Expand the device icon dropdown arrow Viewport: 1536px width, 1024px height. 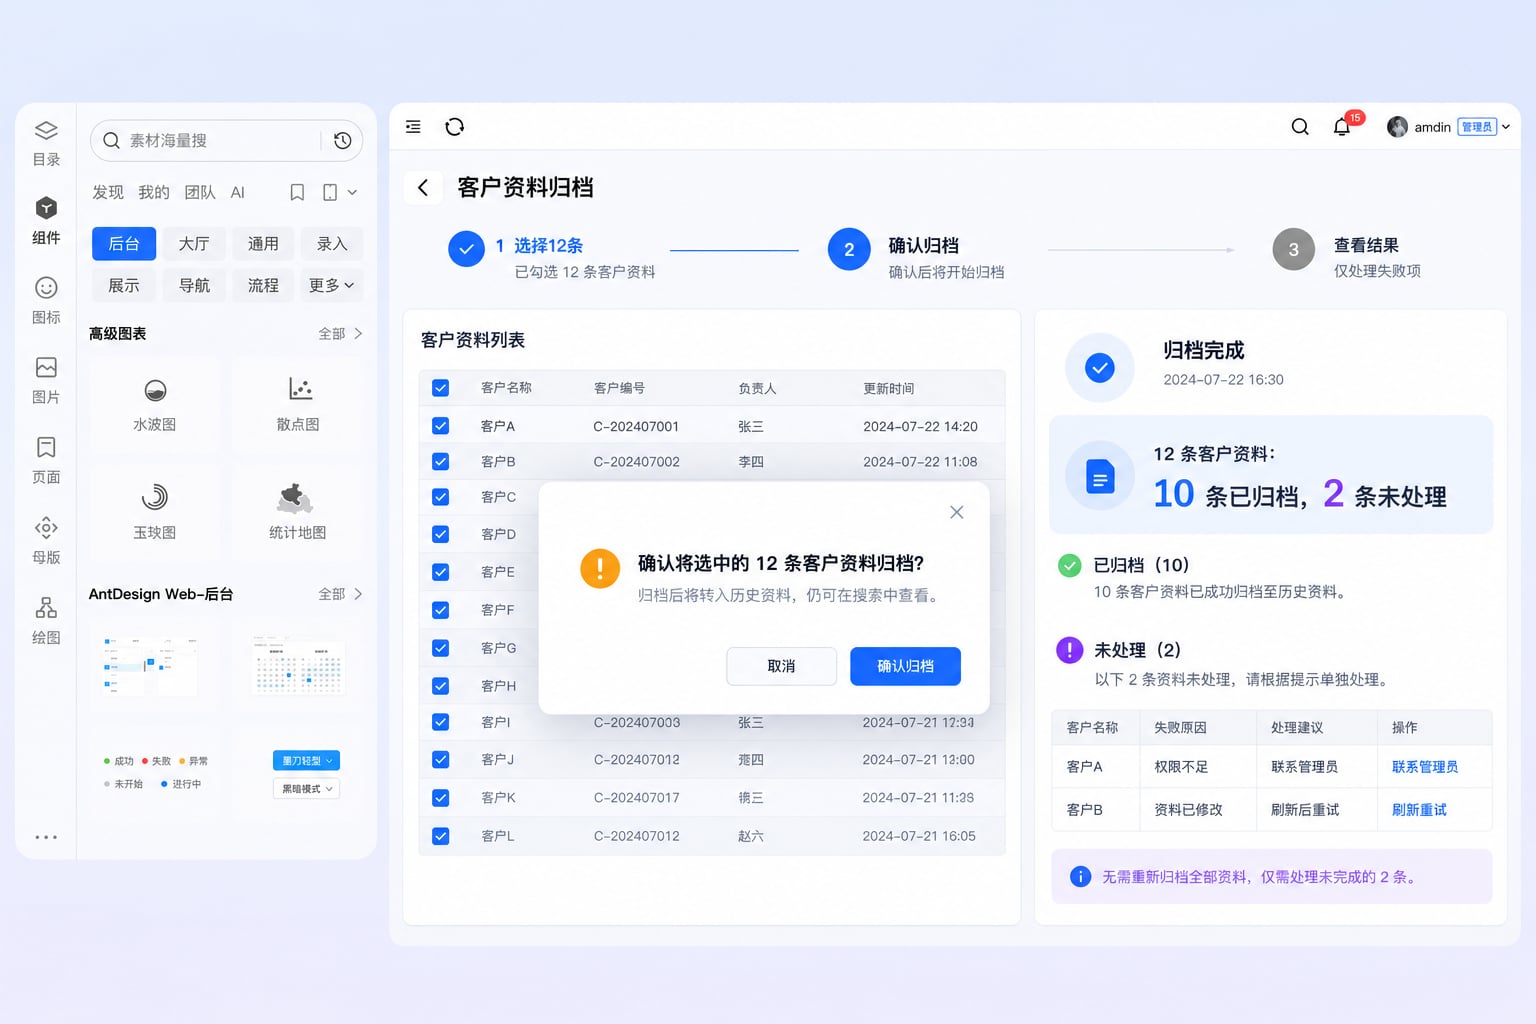point(352,192)
